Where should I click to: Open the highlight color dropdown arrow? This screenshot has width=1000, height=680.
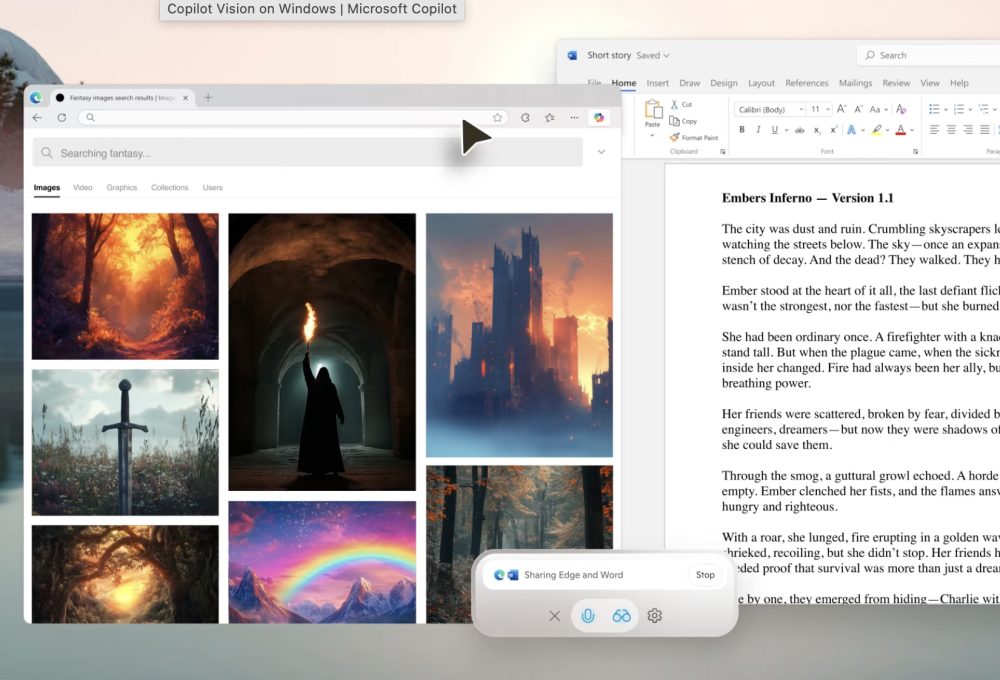click(x=888, y=130)
